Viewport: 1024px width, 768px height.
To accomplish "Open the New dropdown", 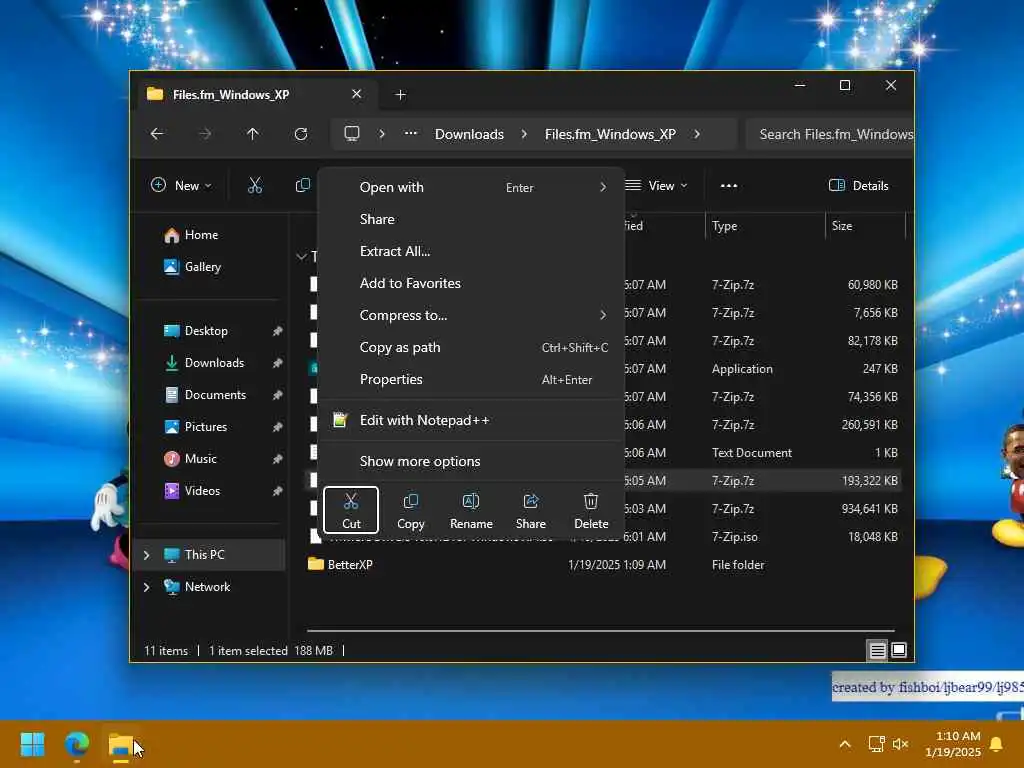I will click(181, 185).
